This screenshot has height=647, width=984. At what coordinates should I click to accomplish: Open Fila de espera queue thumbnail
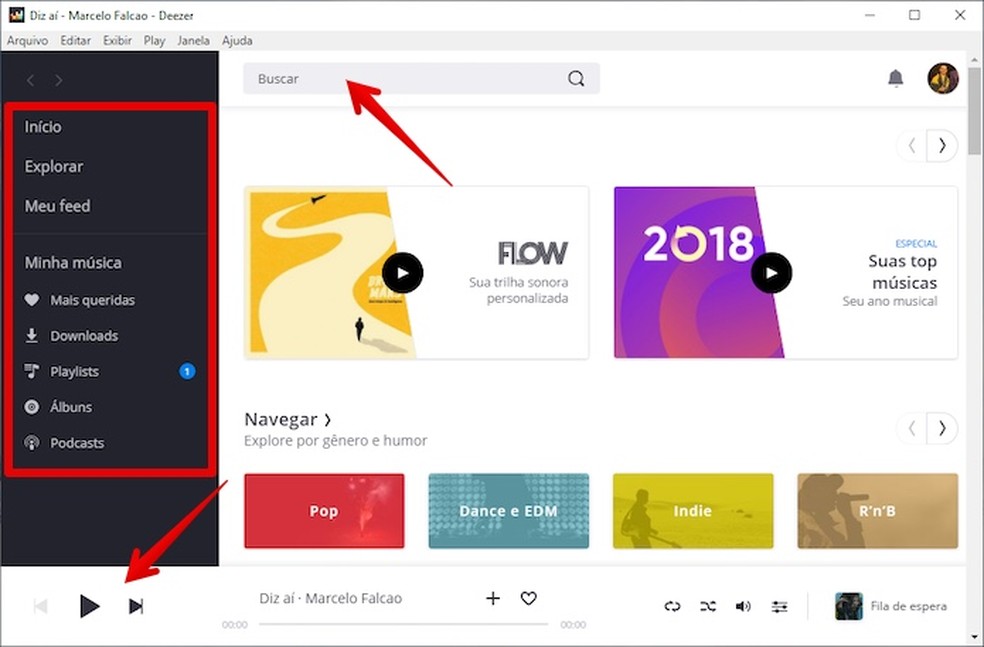(x=847, y=606)
